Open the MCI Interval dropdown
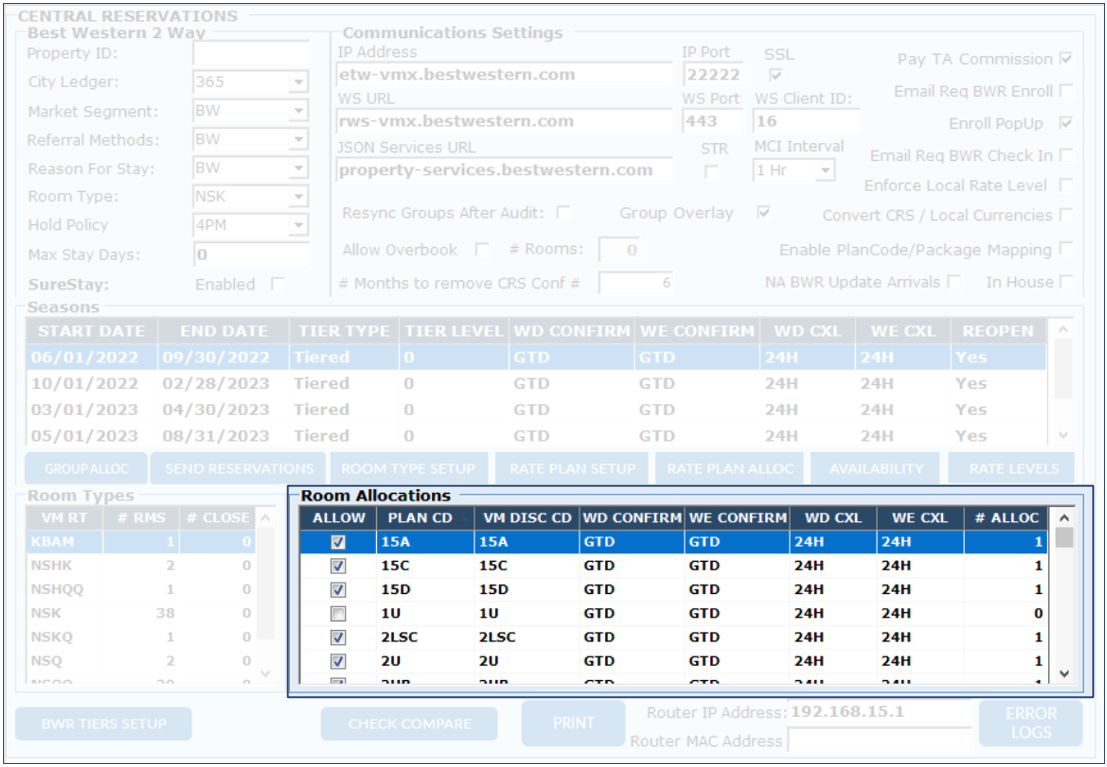 pyautogui.click(x=824, y=171)
